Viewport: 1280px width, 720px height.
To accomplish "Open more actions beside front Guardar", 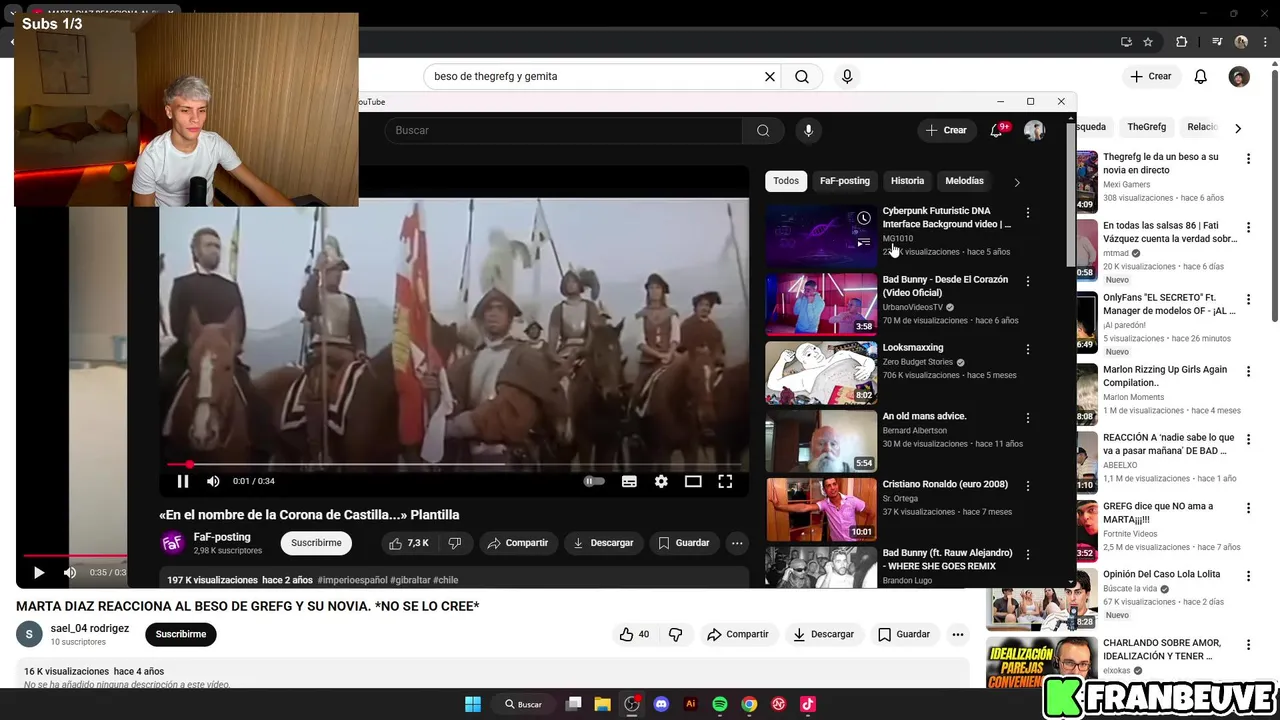I will (x=737, y=543).
